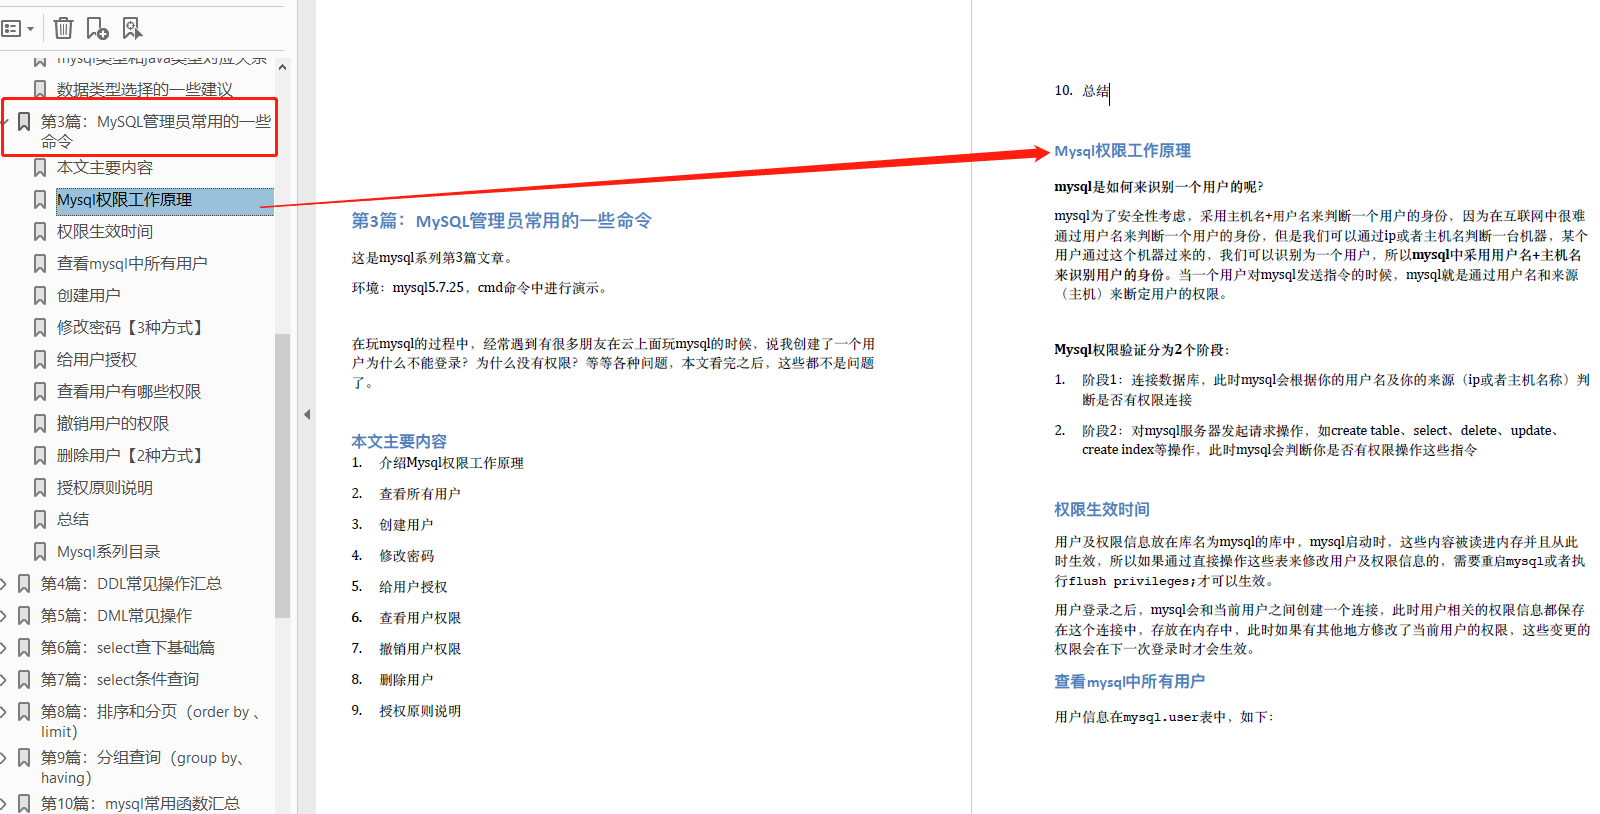Expand the 第8篇 排序和分页 bookmark

4,712
